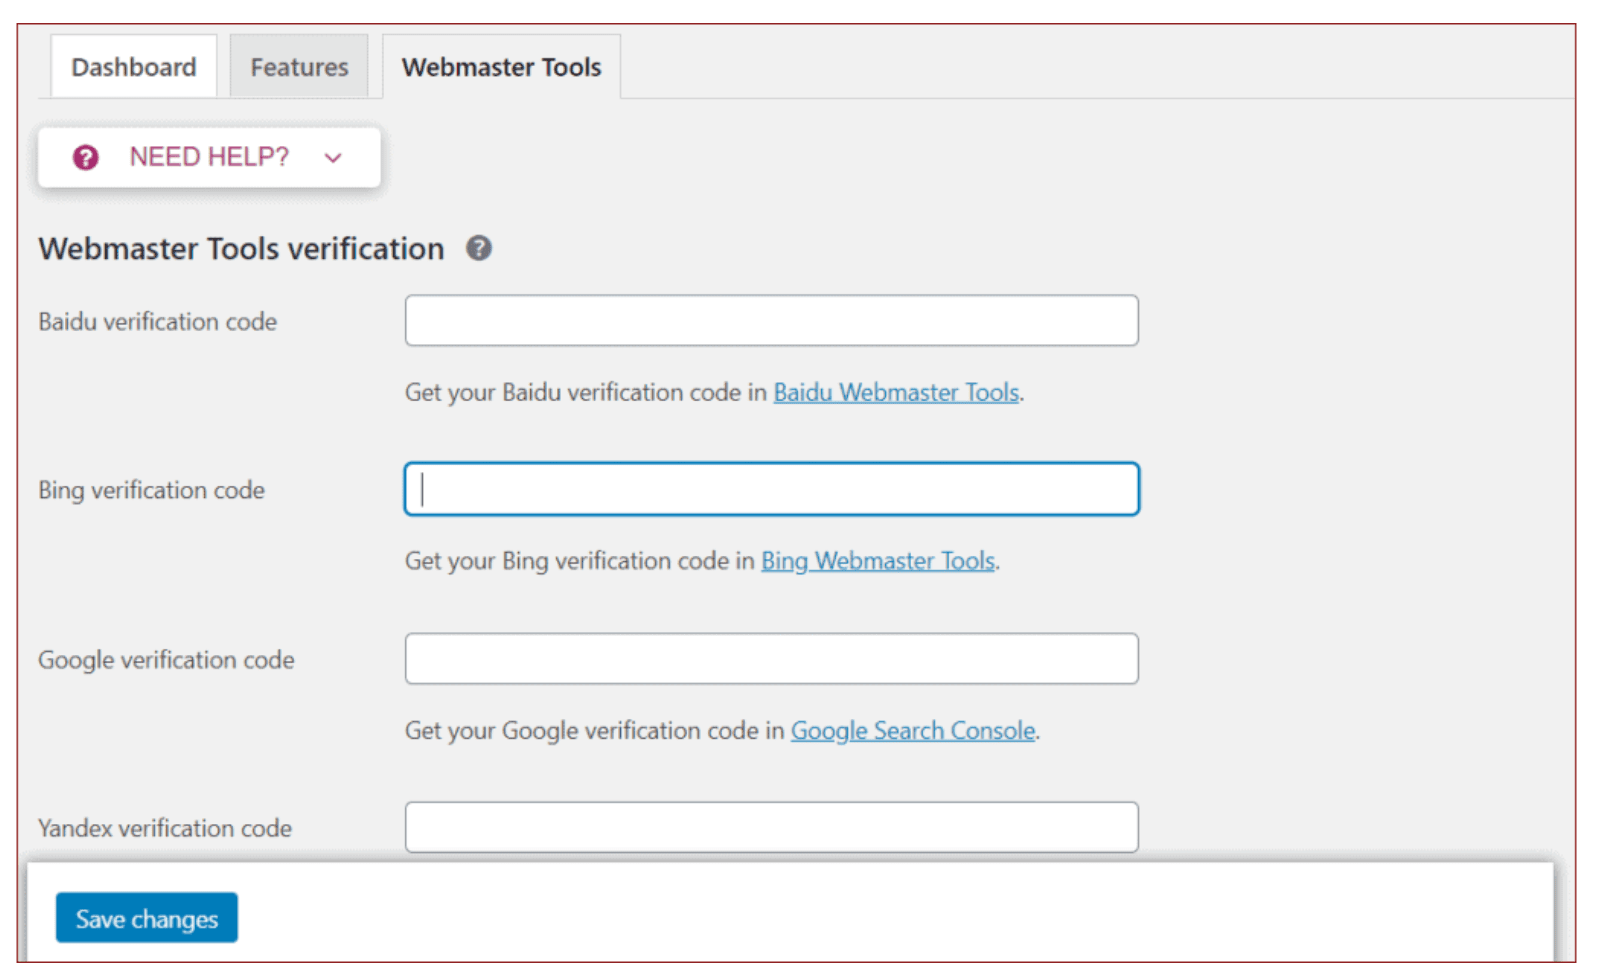
Task: Open the Dashboard tab
Action: tap(134, 67)
